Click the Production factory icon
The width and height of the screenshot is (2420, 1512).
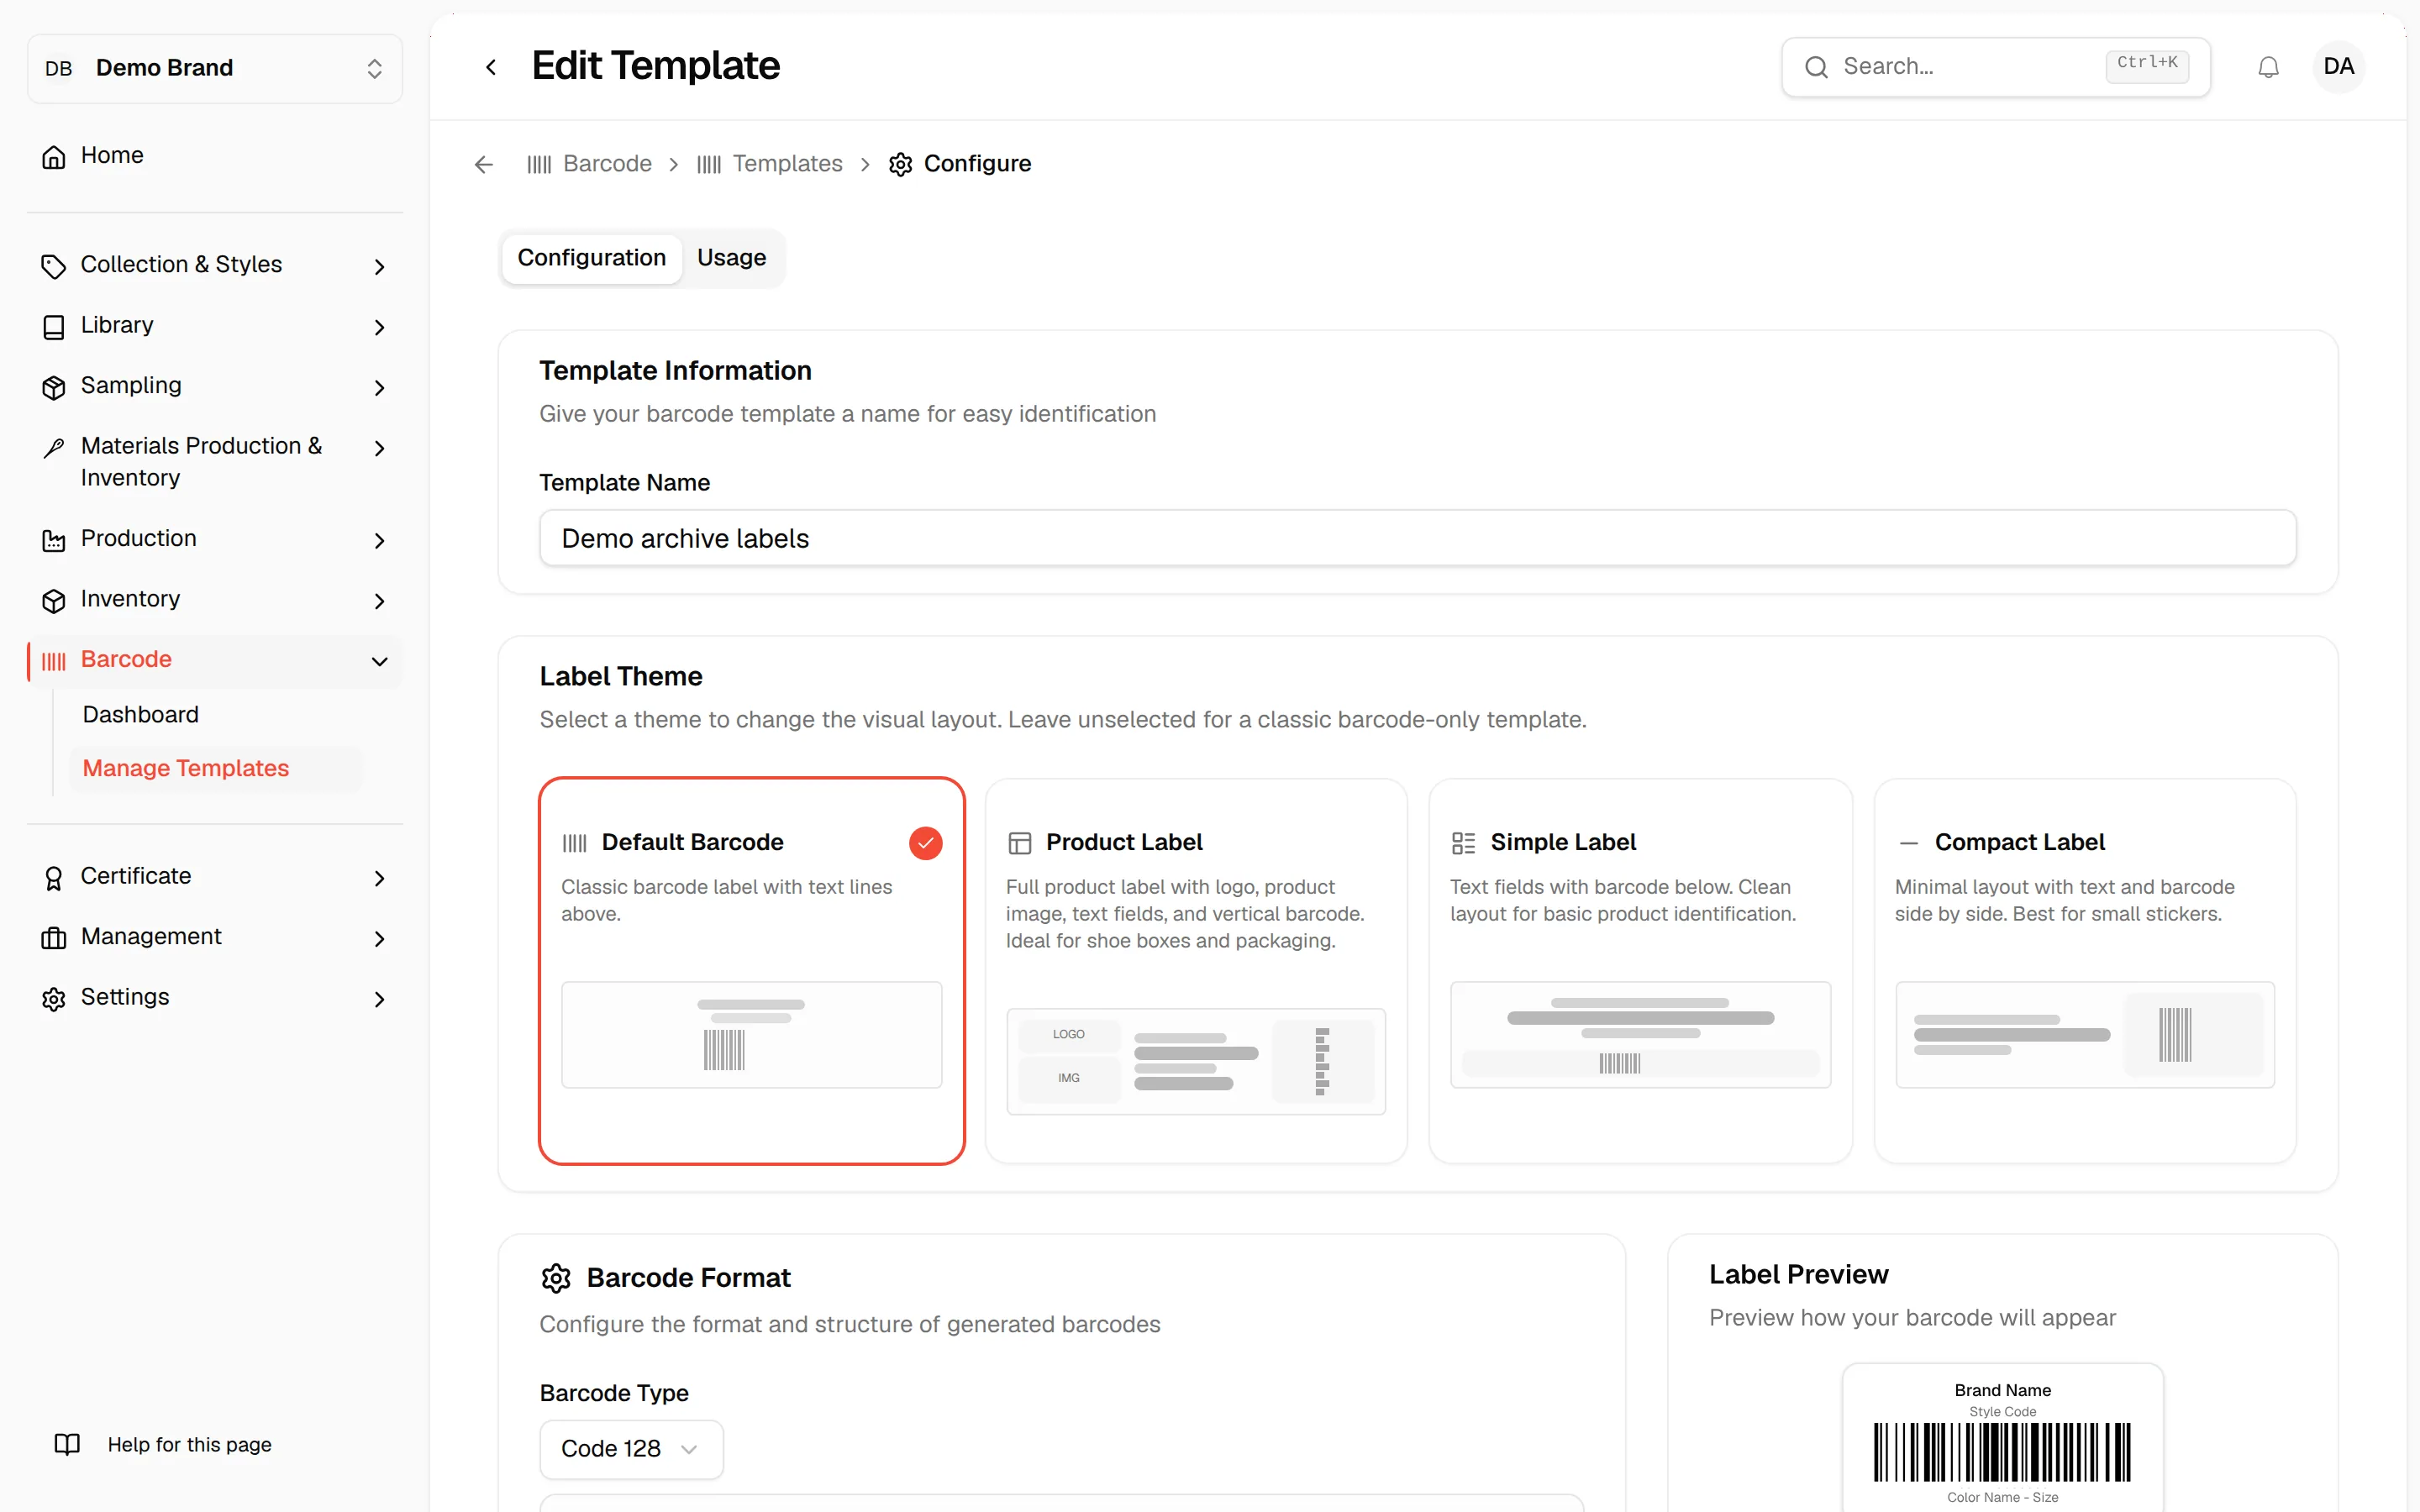pos(54,540)
